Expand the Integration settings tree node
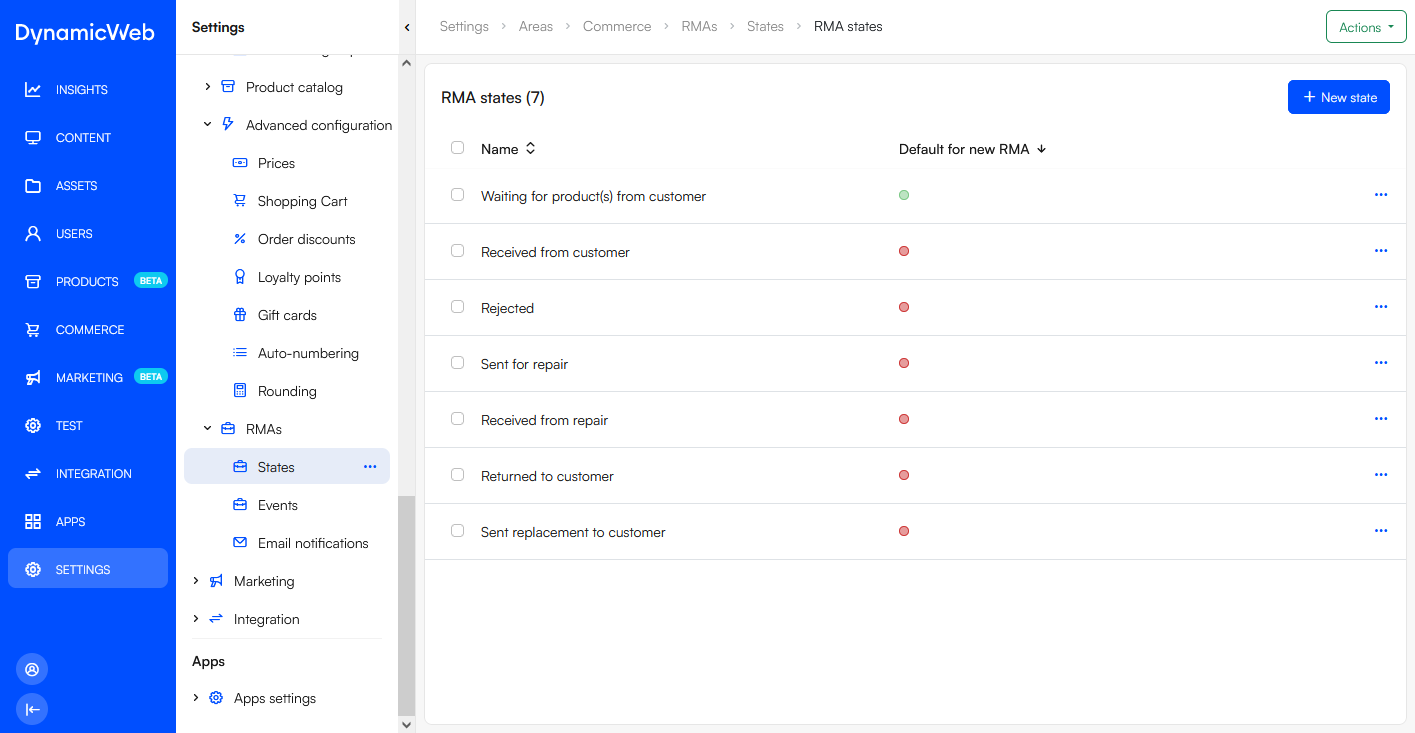This screenshot has height=733, width=1415. [x=196, y=619]
